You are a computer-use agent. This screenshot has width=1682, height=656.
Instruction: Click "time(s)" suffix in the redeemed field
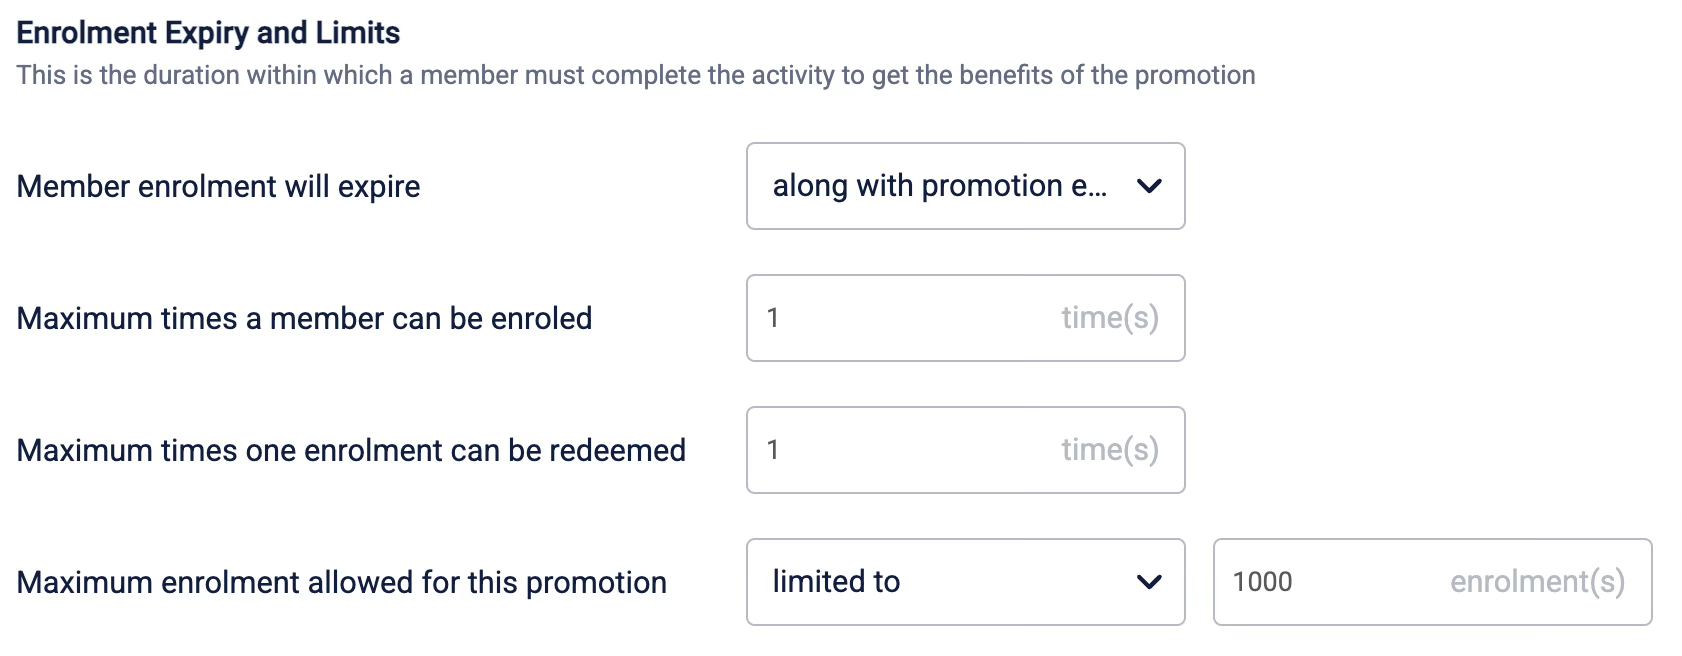1109,450
